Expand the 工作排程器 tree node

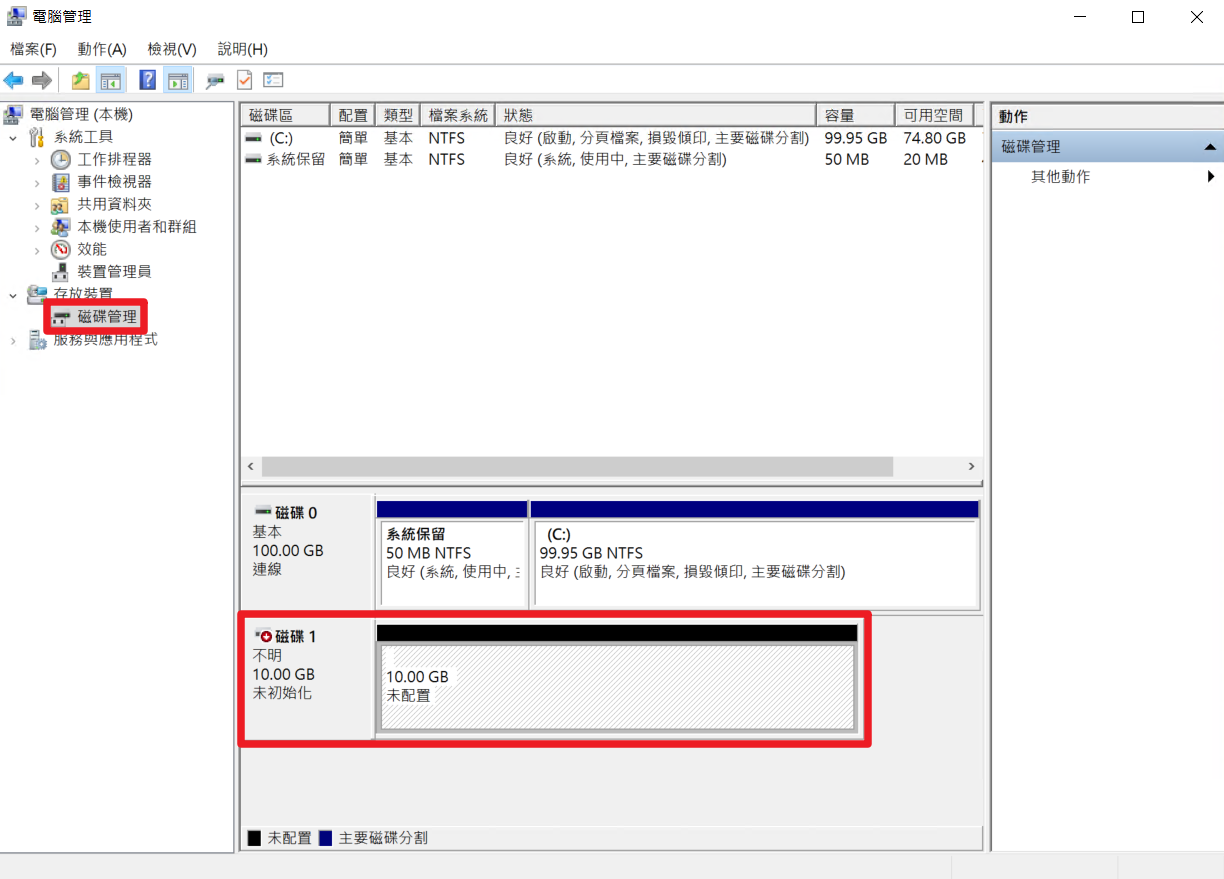coord(37,159)
